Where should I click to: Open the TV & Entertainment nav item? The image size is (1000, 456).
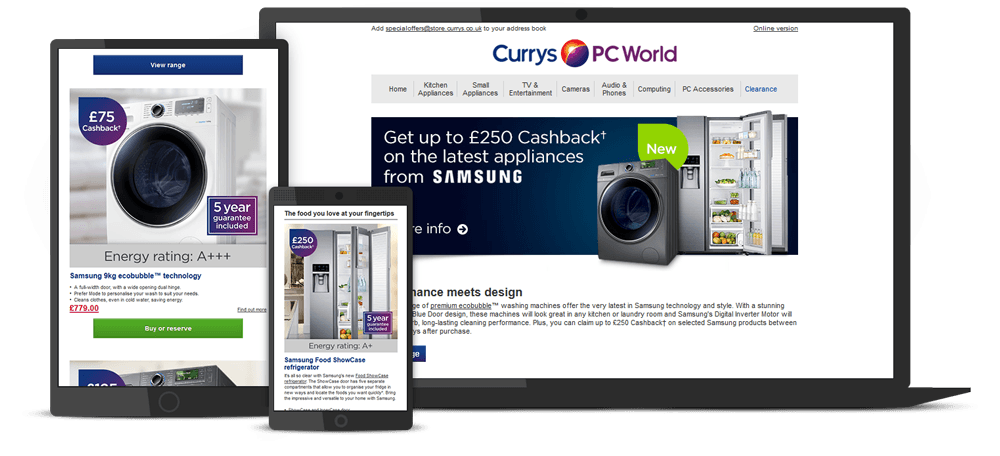(x=530, y=89)
